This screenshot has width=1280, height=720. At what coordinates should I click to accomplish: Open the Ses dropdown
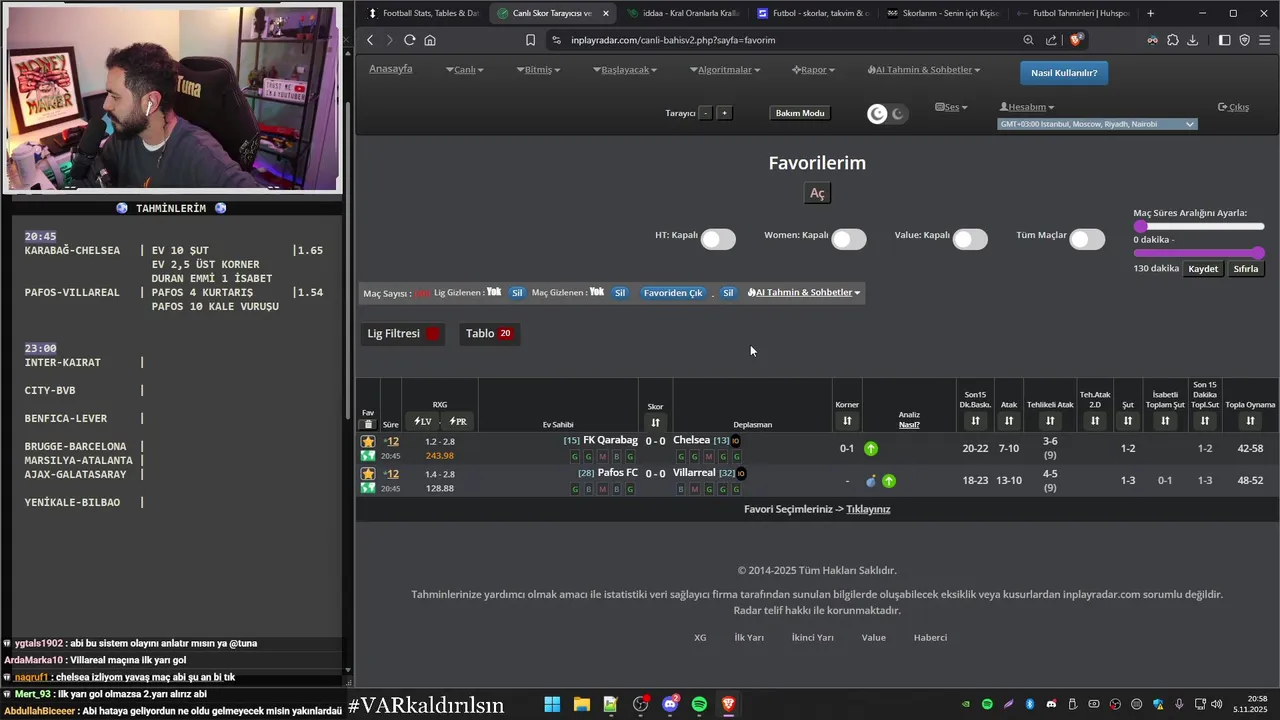point(951,107)
